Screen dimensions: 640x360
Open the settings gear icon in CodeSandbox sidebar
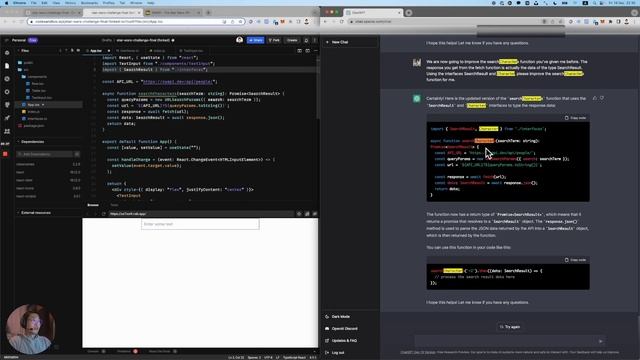pos(7,92)
